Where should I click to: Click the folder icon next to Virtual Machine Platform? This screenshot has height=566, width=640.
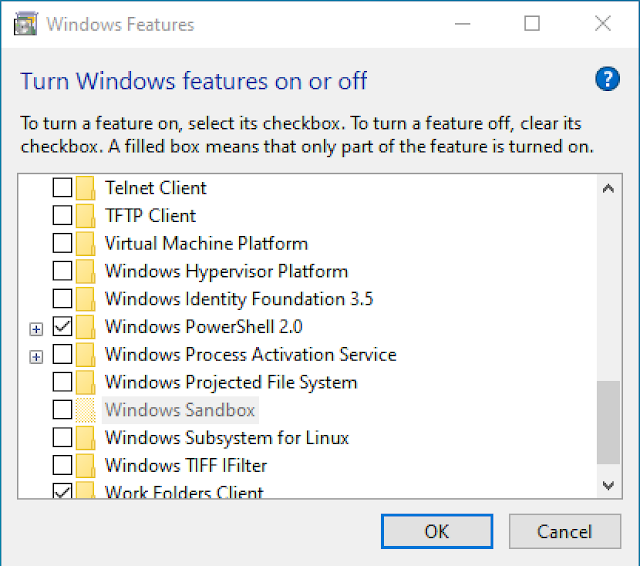pos(86,243)
